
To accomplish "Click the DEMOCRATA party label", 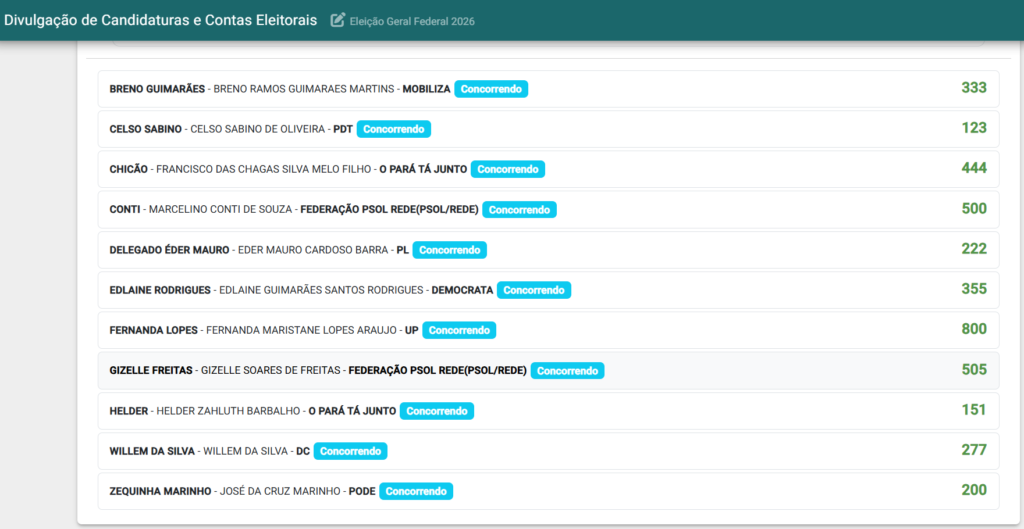I will pos(462,290).
